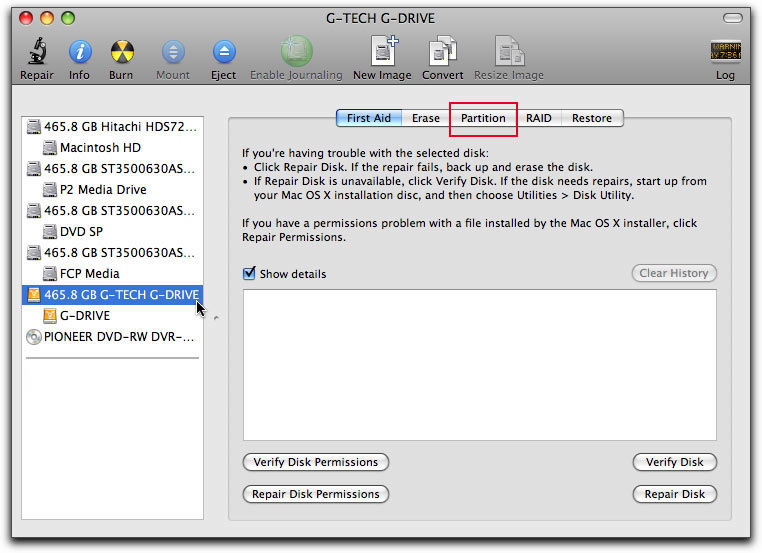Open the Log from toolbar
The width and height of the screenshot is (762, 553).
[725, 52]
